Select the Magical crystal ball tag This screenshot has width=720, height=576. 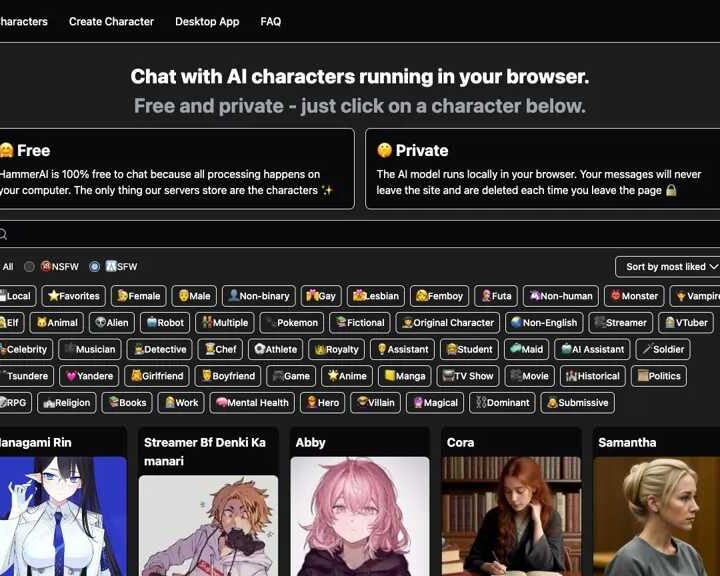(x=435, y=402)
